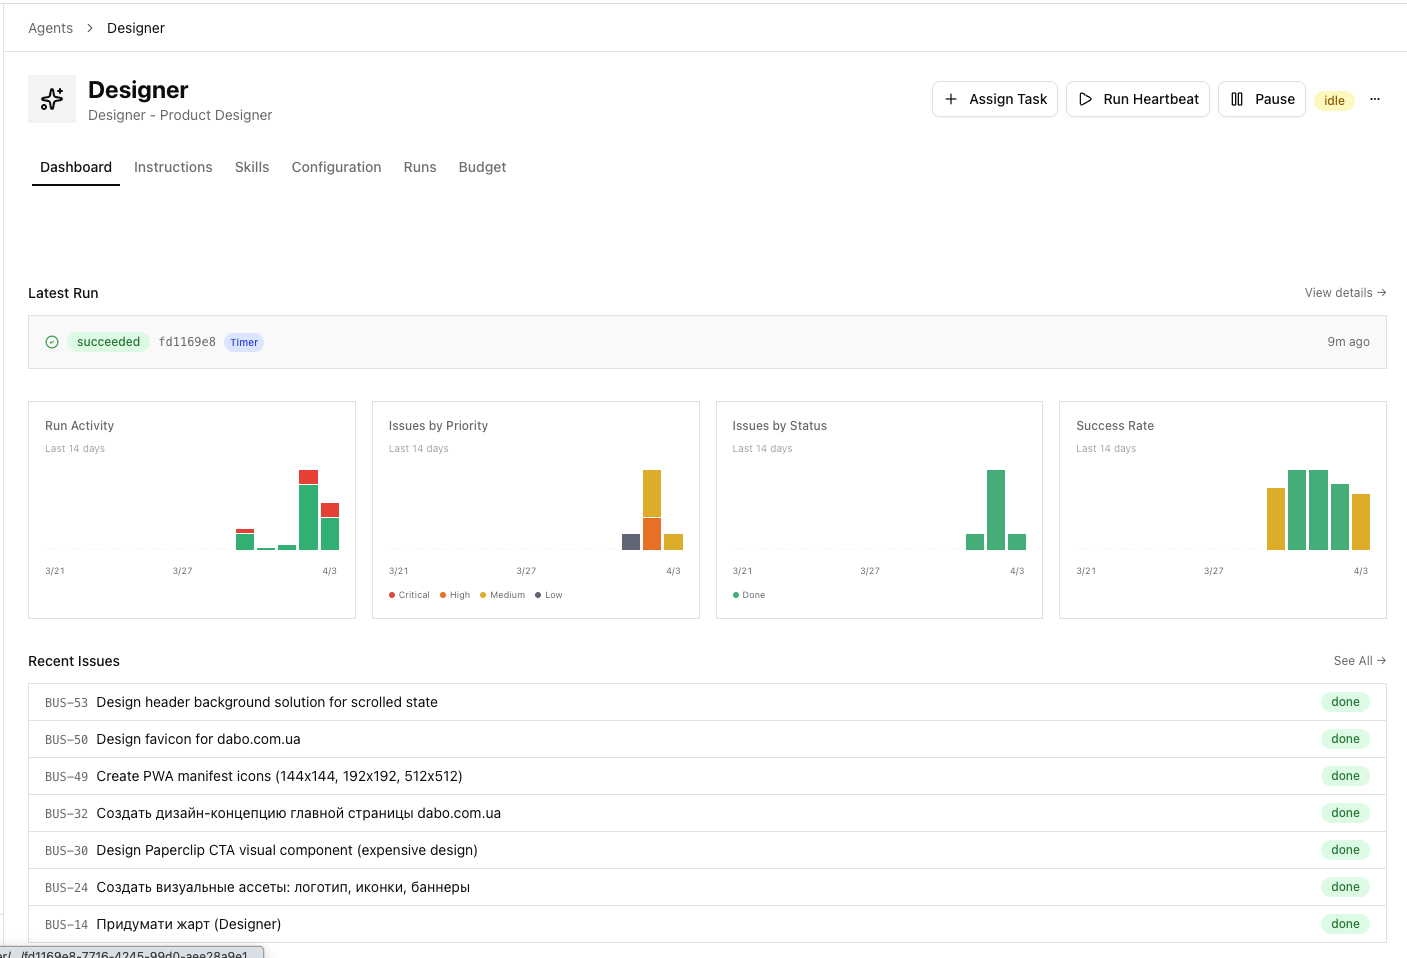Click the green success checkmark beside succeeded

tap(51, 342)
